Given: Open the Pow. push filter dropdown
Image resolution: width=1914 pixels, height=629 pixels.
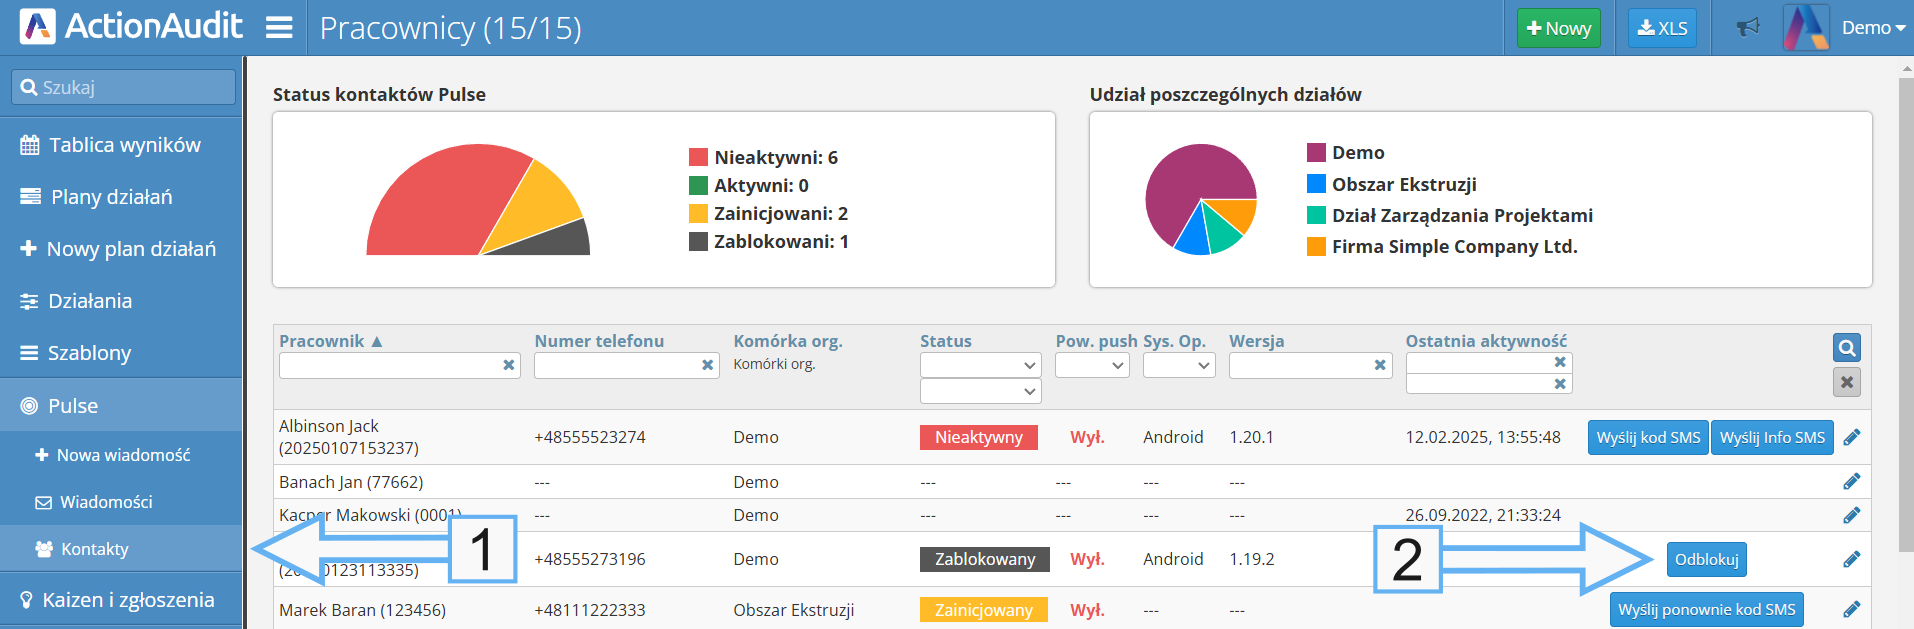Looking at the screenshot, I should (1092, 366).
